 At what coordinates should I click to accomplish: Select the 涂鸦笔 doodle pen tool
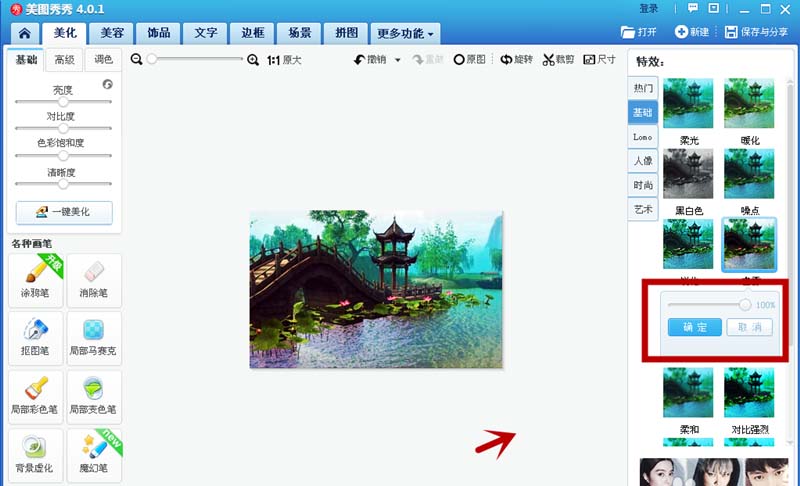[35, 280]
